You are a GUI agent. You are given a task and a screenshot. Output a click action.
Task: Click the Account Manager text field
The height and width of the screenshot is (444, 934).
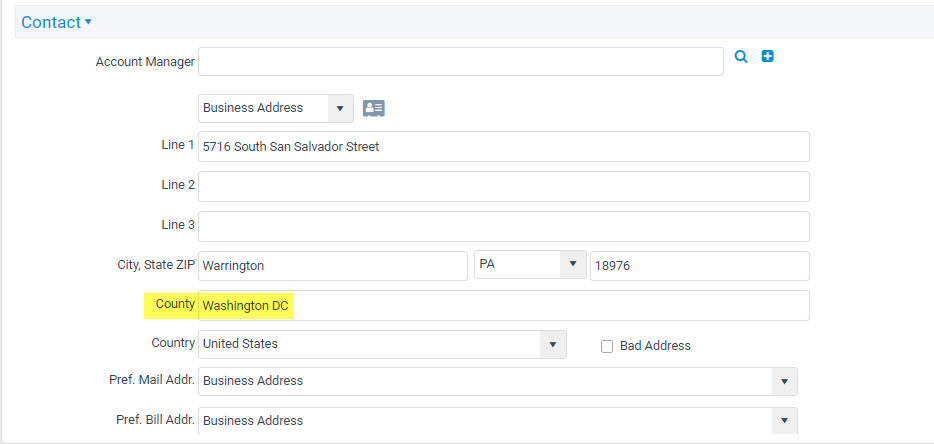point(461,61)
